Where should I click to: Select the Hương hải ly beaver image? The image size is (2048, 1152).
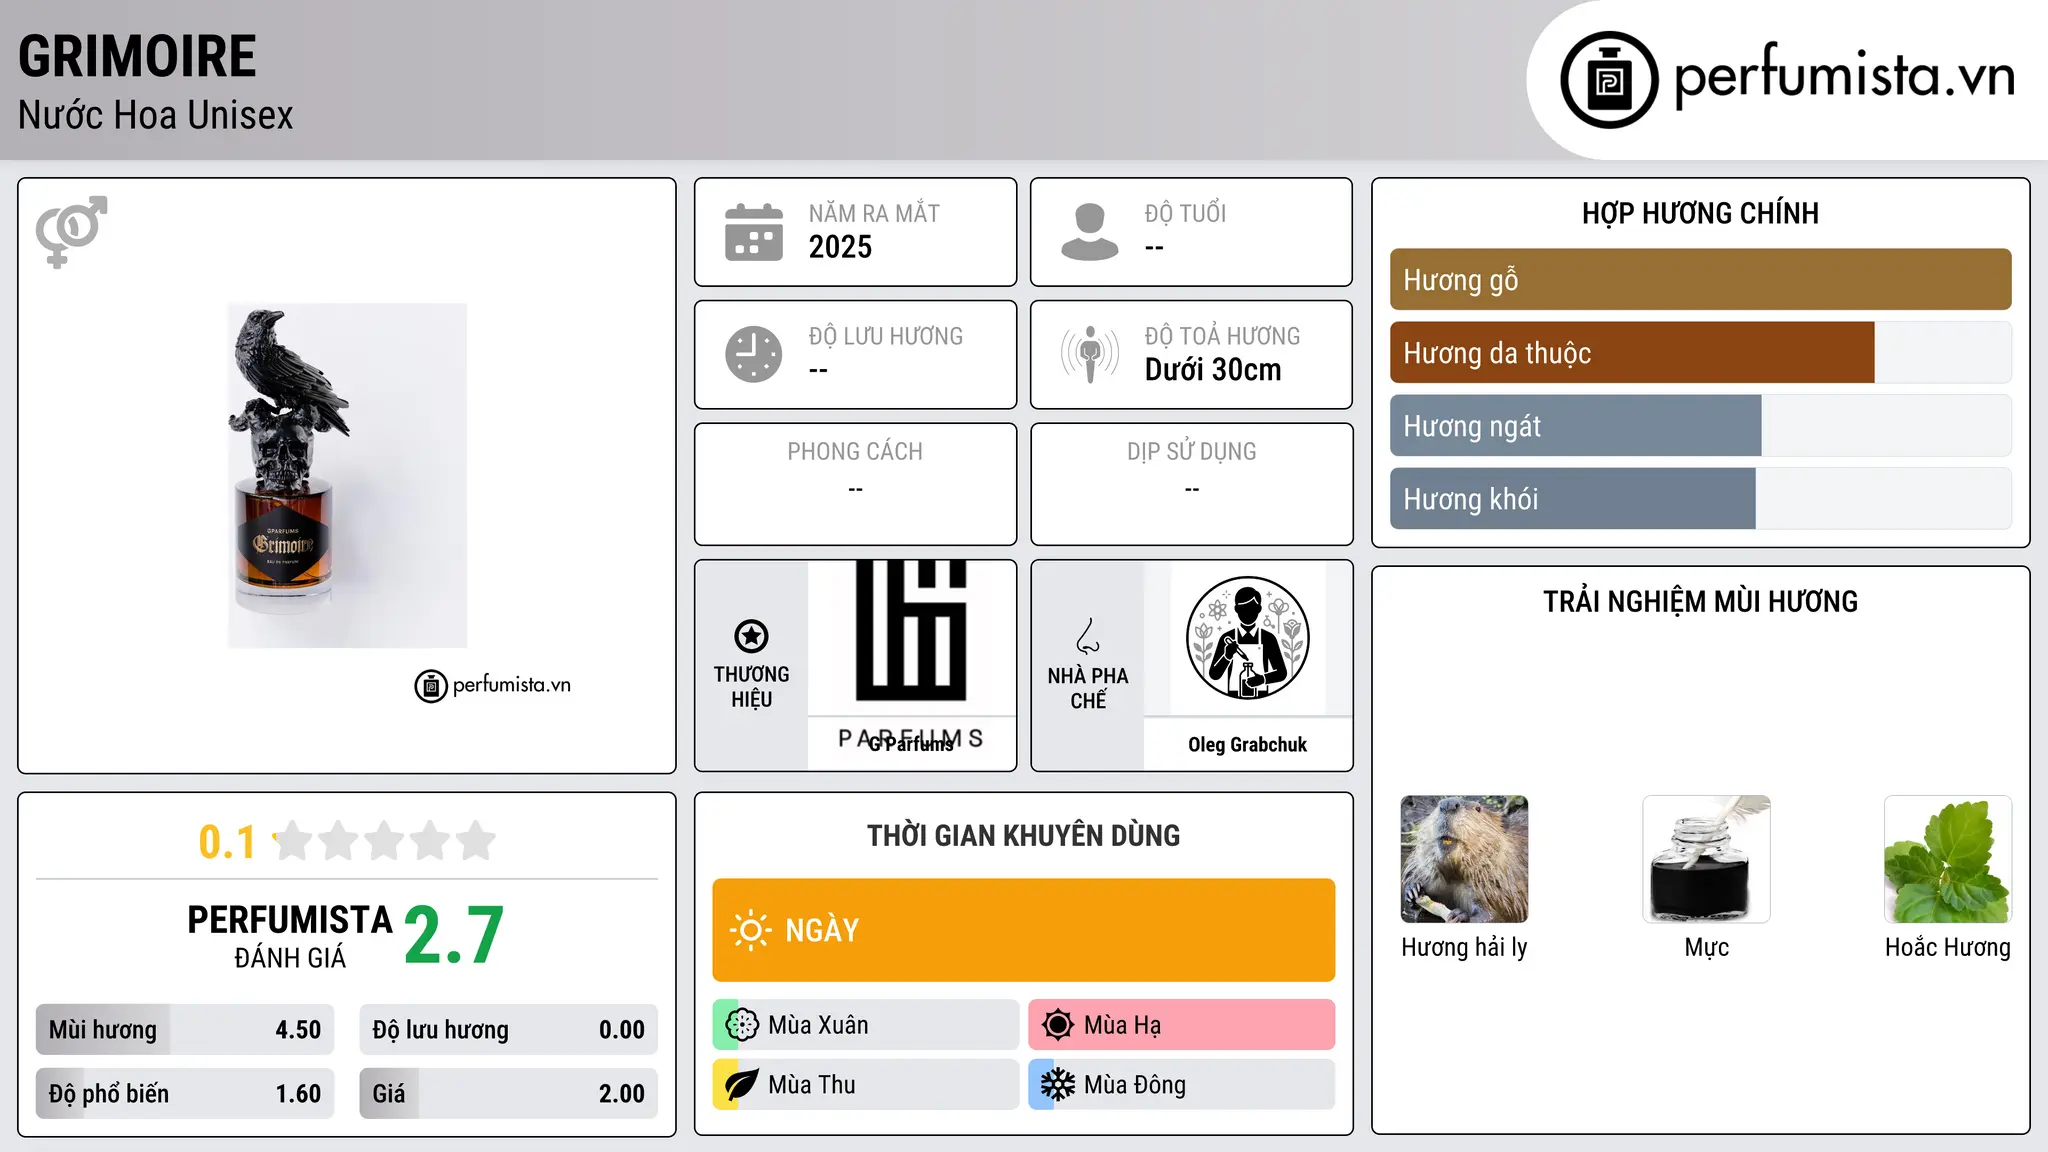[1464, 859]
